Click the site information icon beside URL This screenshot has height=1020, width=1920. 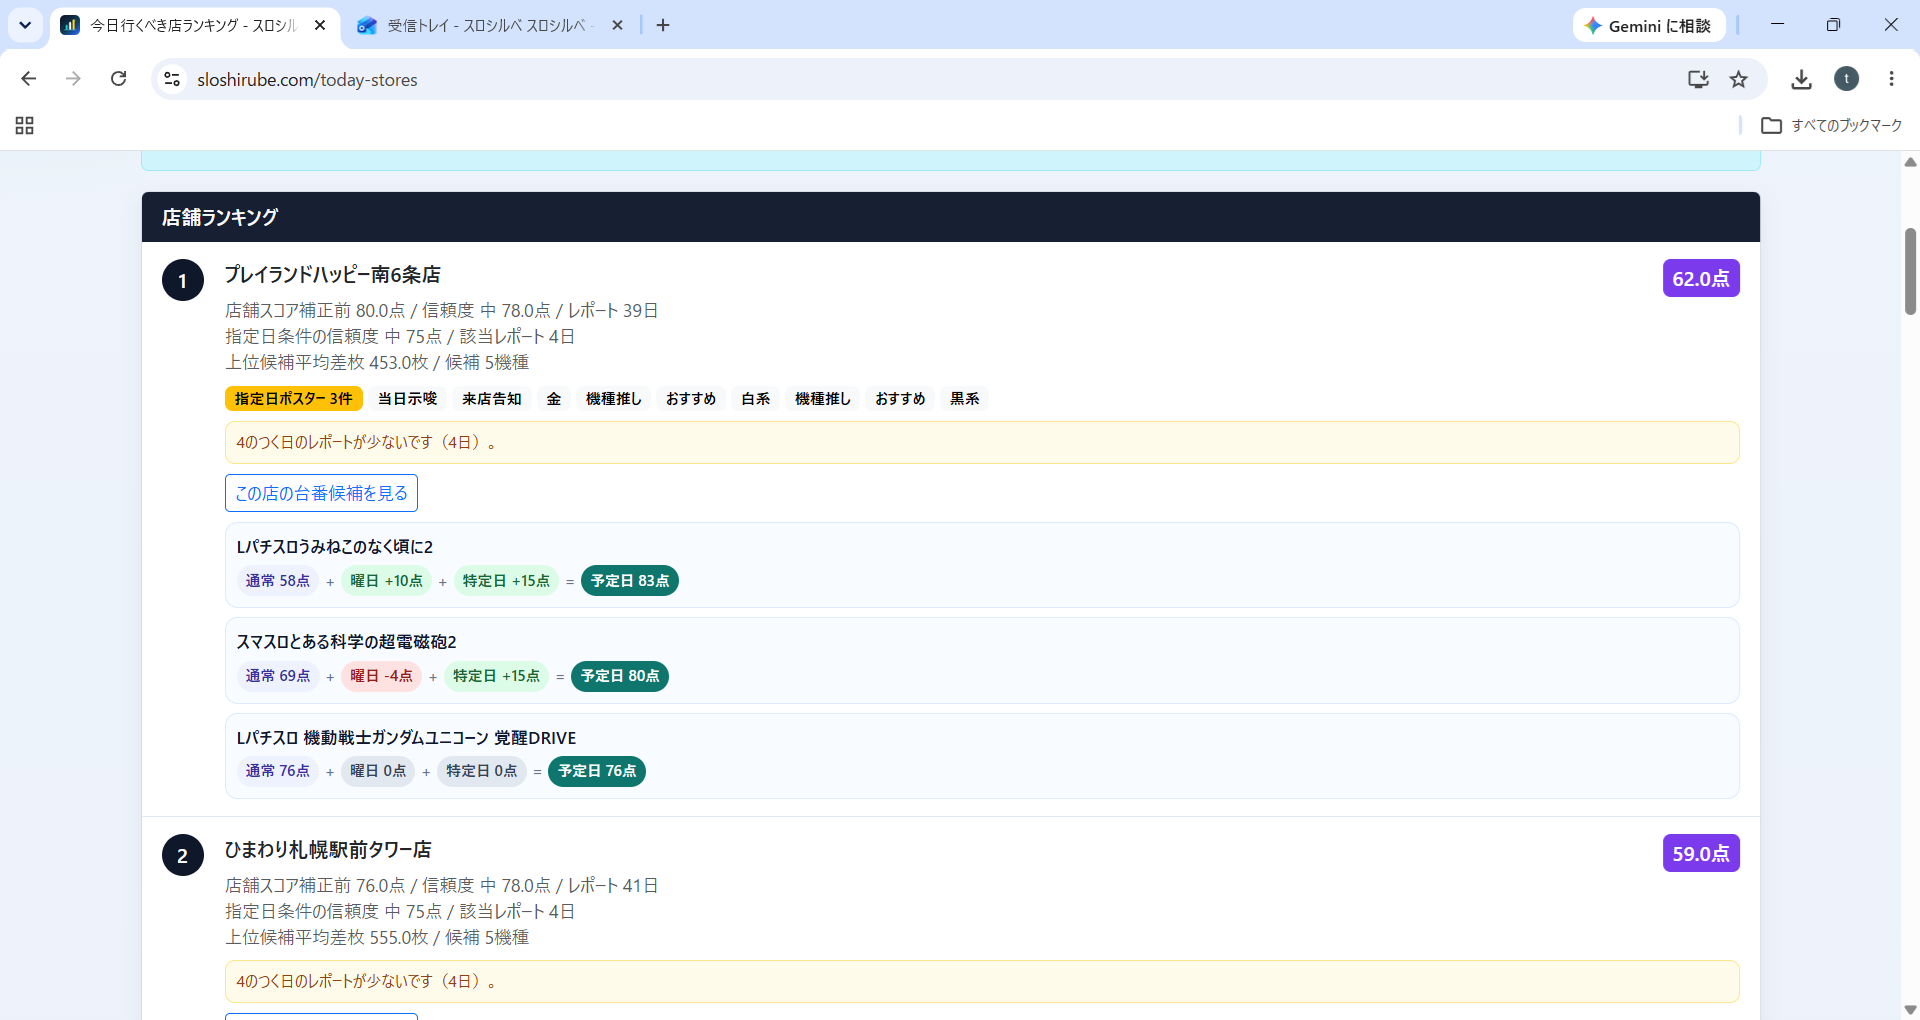172,79
